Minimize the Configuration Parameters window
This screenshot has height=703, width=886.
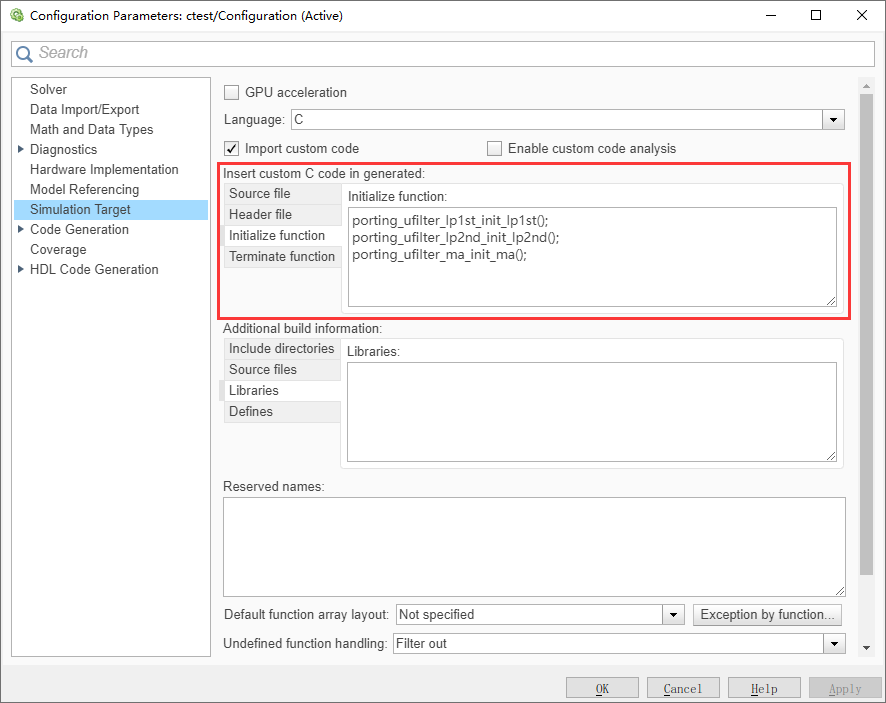[x=771, y=15]
